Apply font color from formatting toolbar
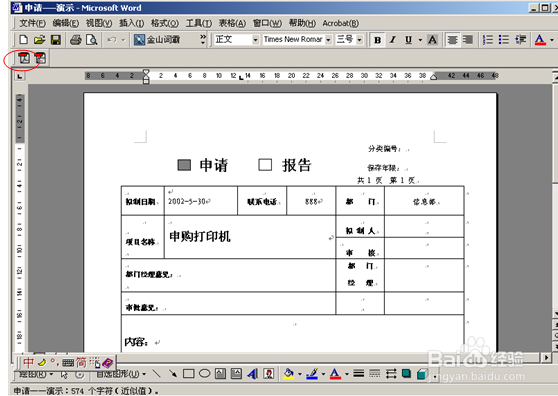558x396 pixels. pyautogui.click(x=540, y=40)
